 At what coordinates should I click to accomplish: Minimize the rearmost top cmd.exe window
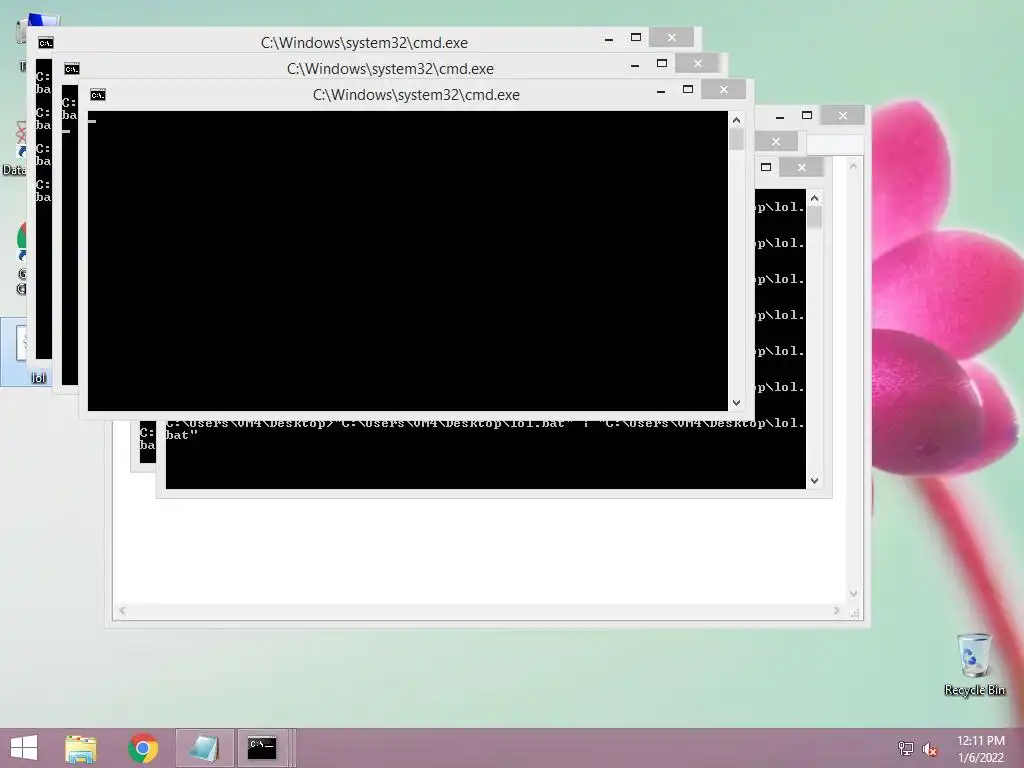[x=609, y=38]
